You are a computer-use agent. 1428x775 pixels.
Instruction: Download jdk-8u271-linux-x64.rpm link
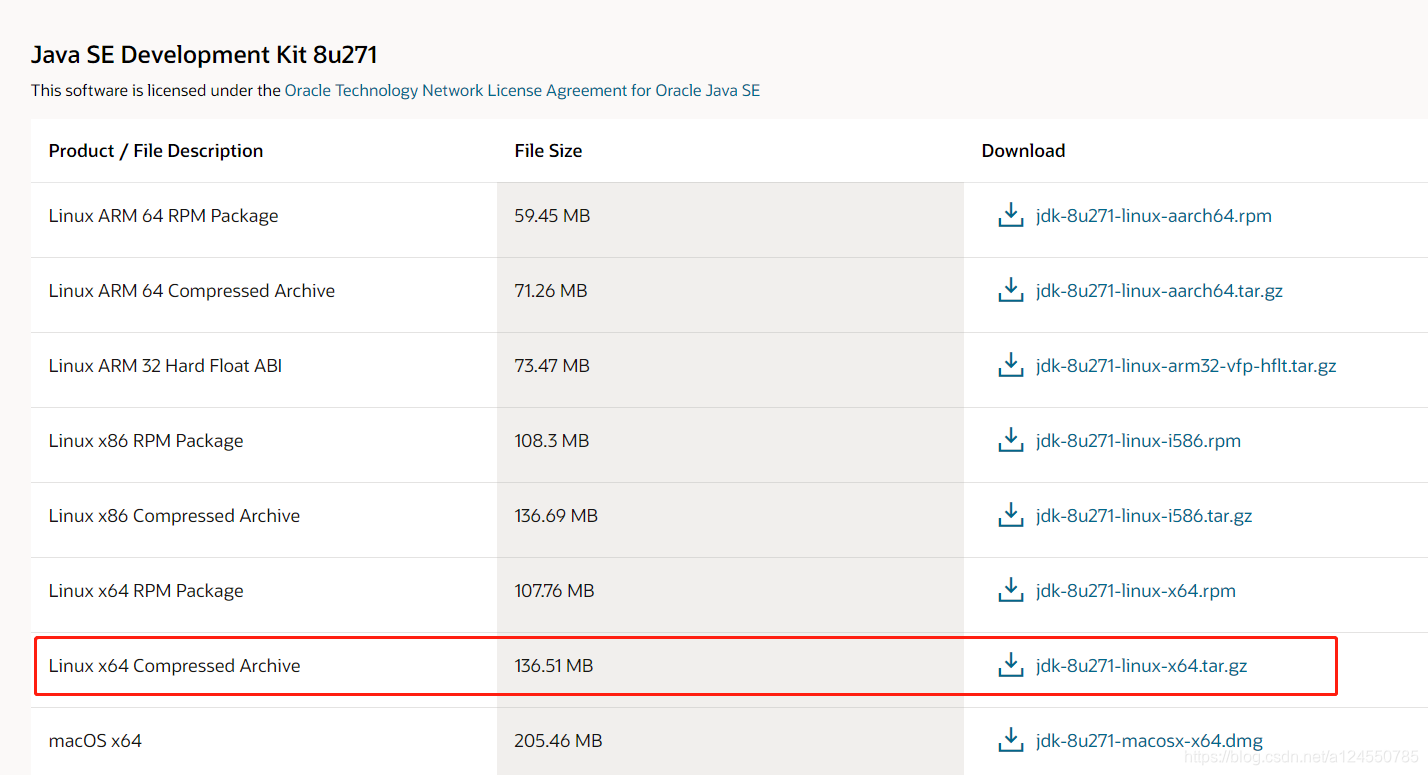pyautogui.click(x=1136, y=591)
